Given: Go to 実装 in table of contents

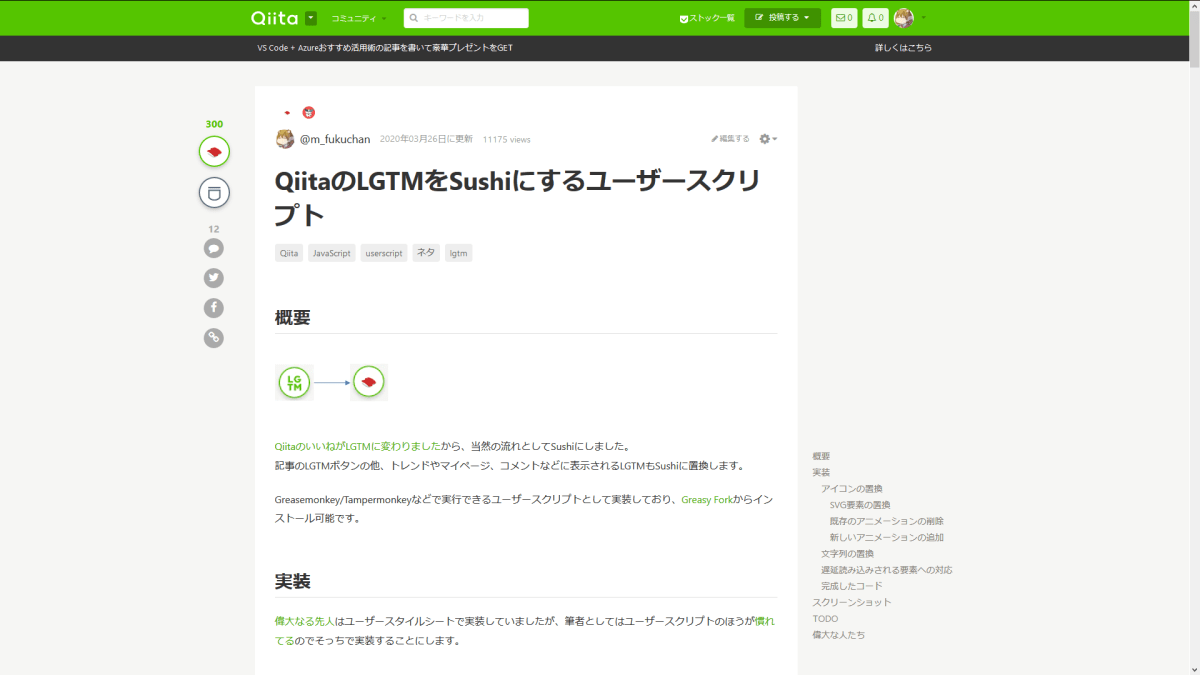Looking at the screenshot, I should click(x=821, y=472).
